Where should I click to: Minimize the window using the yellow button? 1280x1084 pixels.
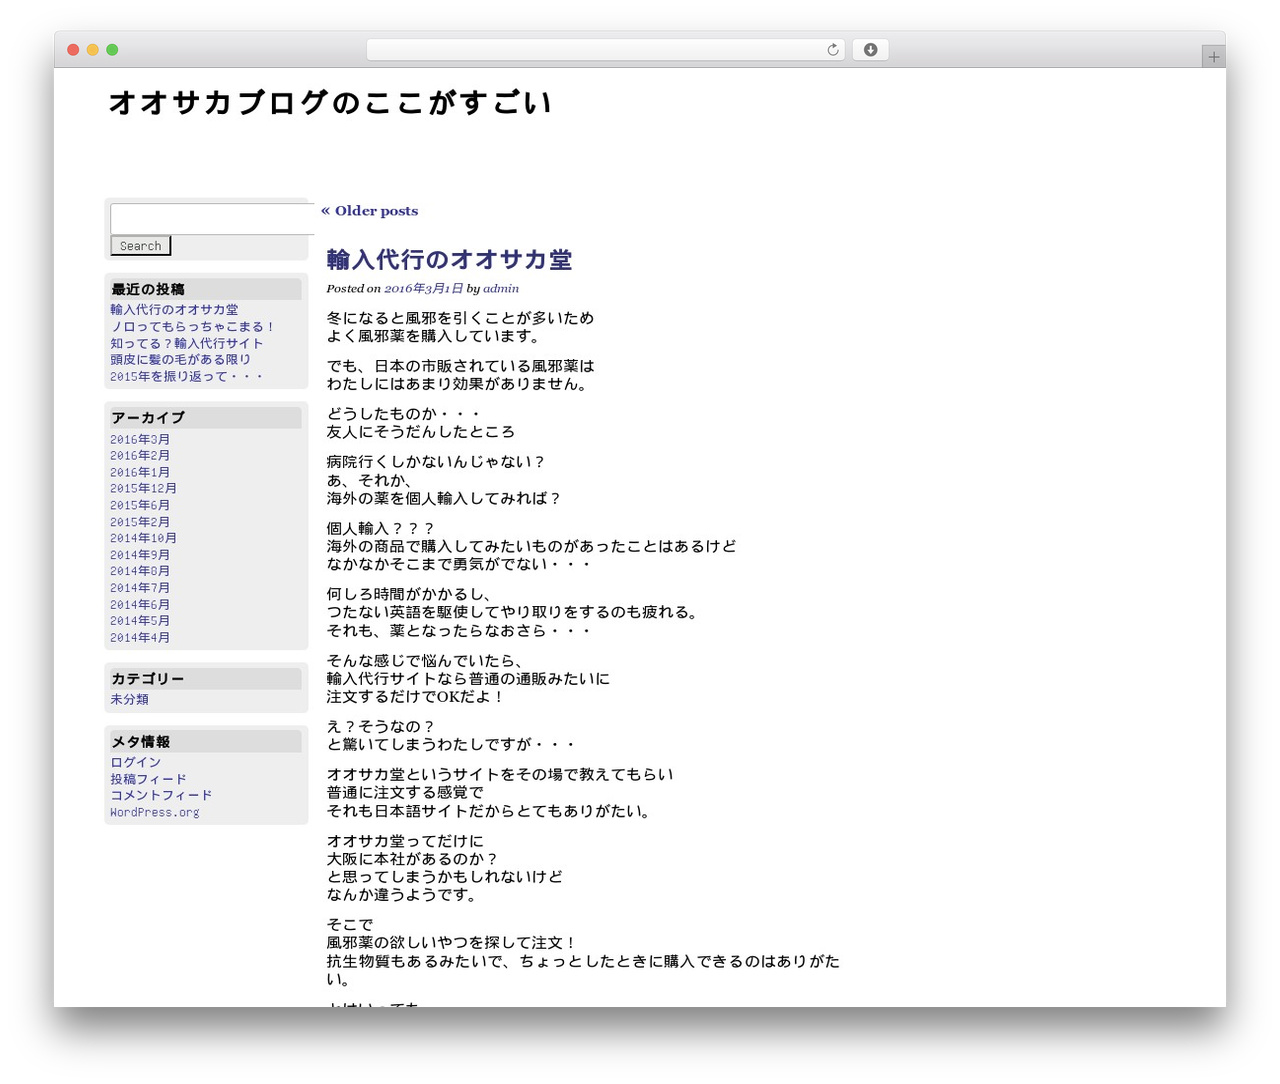pos(92,50)
